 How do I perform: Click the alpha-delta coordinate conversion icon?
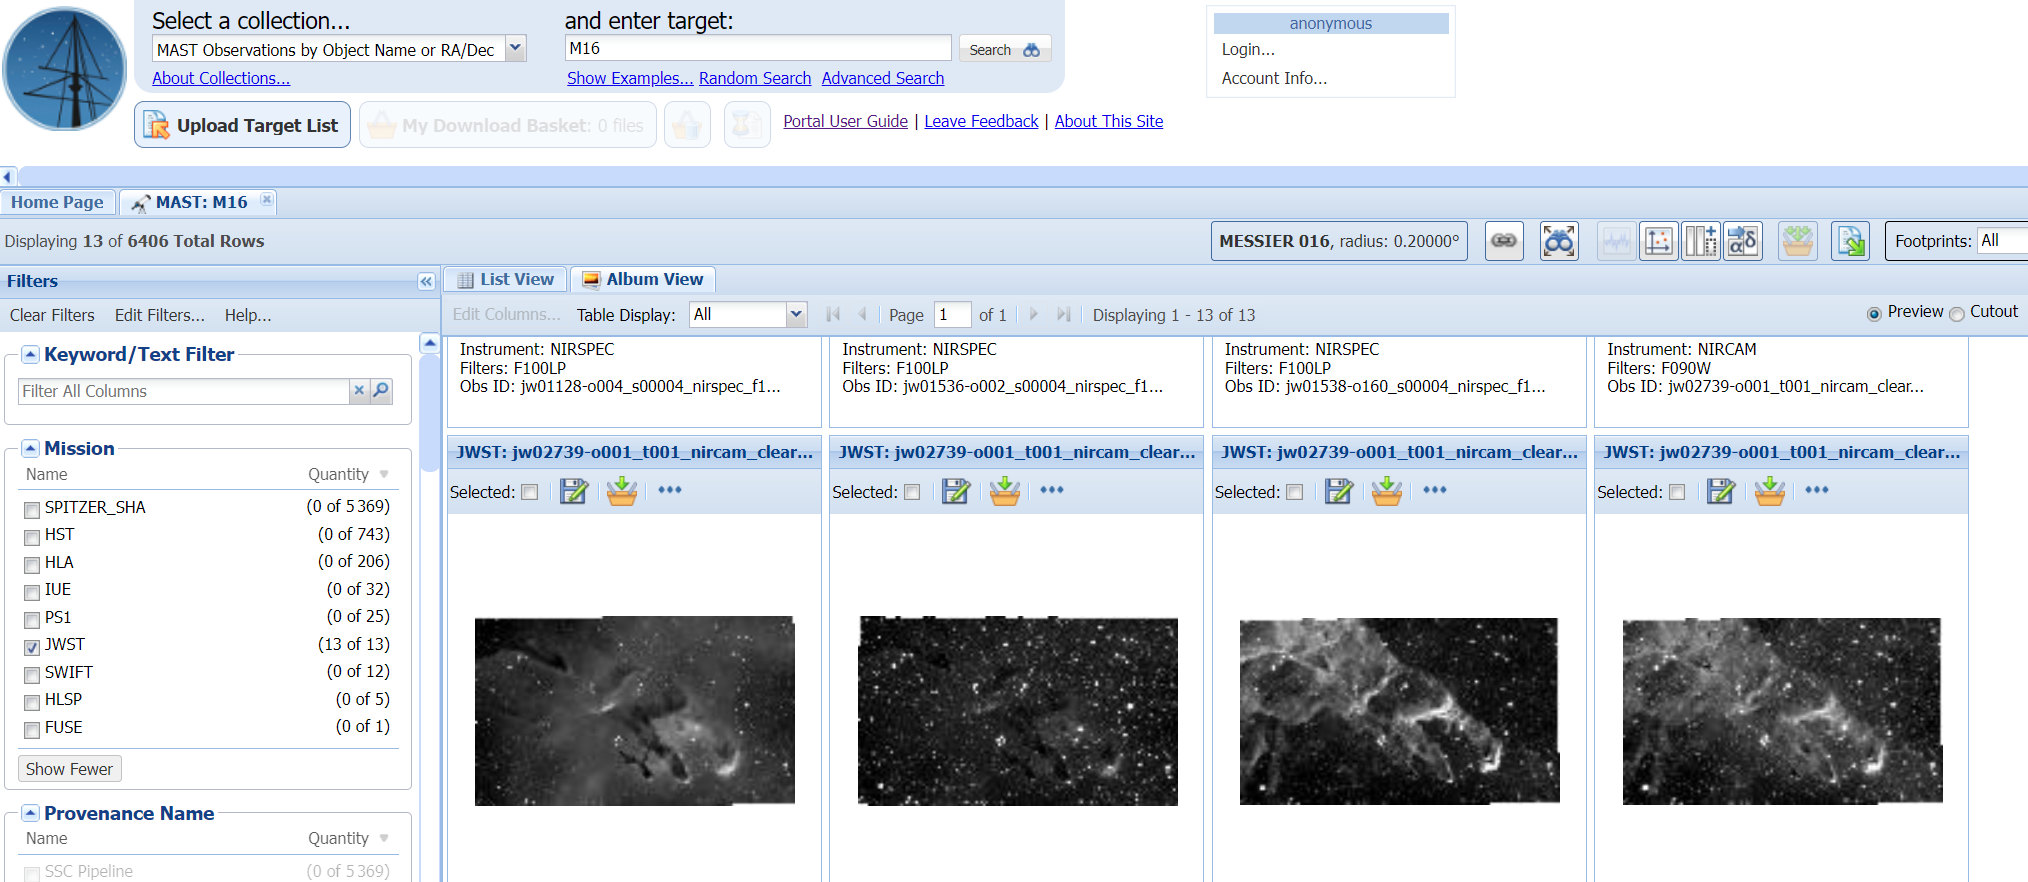1743,241
